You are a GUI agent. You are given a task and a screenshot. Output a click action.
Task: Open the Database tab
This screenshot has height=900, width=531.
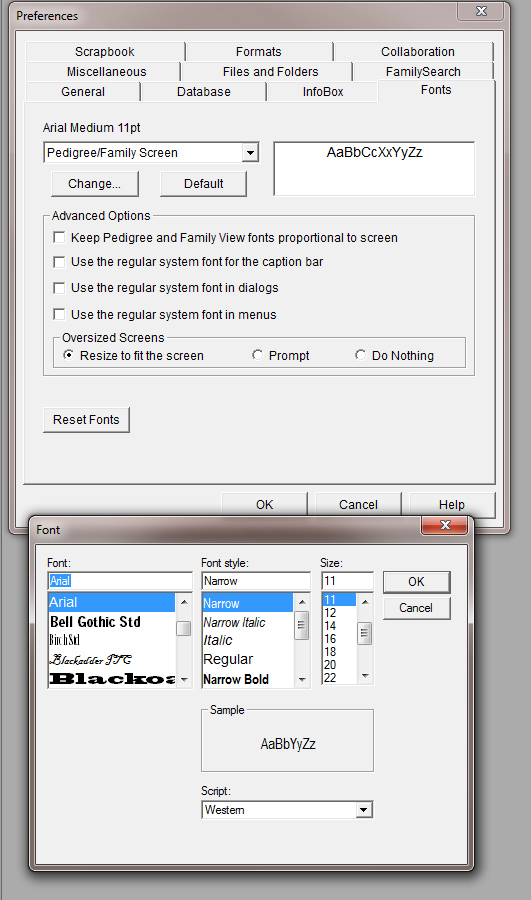click(x=204, y=92)
